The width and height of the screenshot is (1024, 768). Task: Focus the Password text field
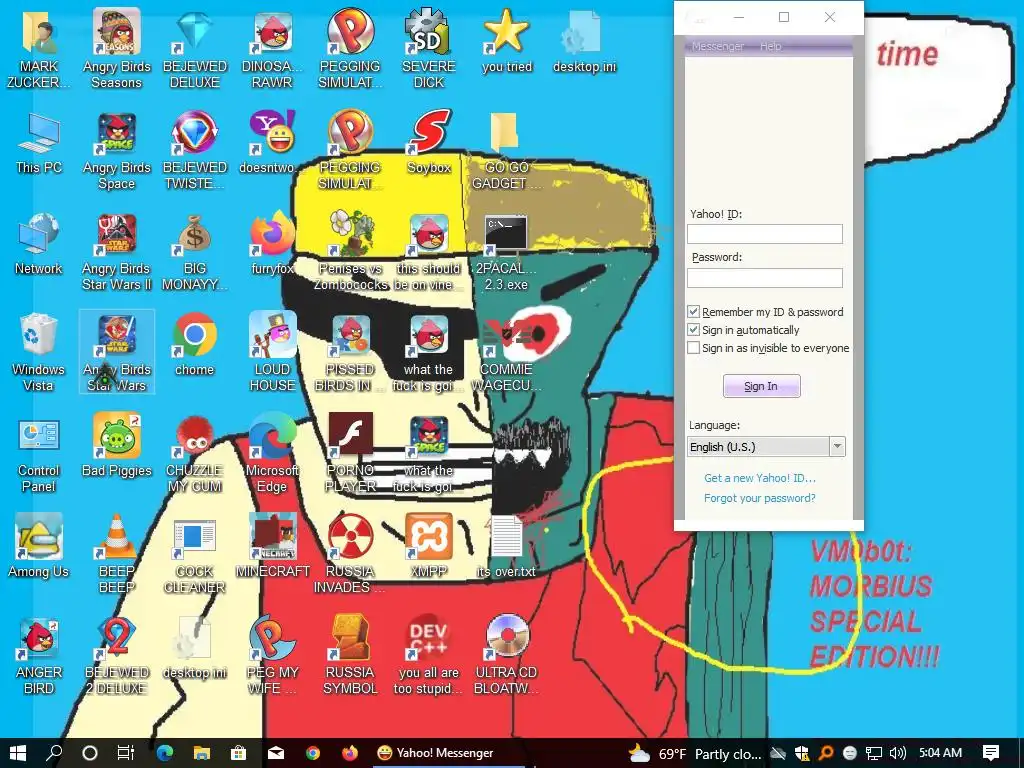tap(765, 278)
